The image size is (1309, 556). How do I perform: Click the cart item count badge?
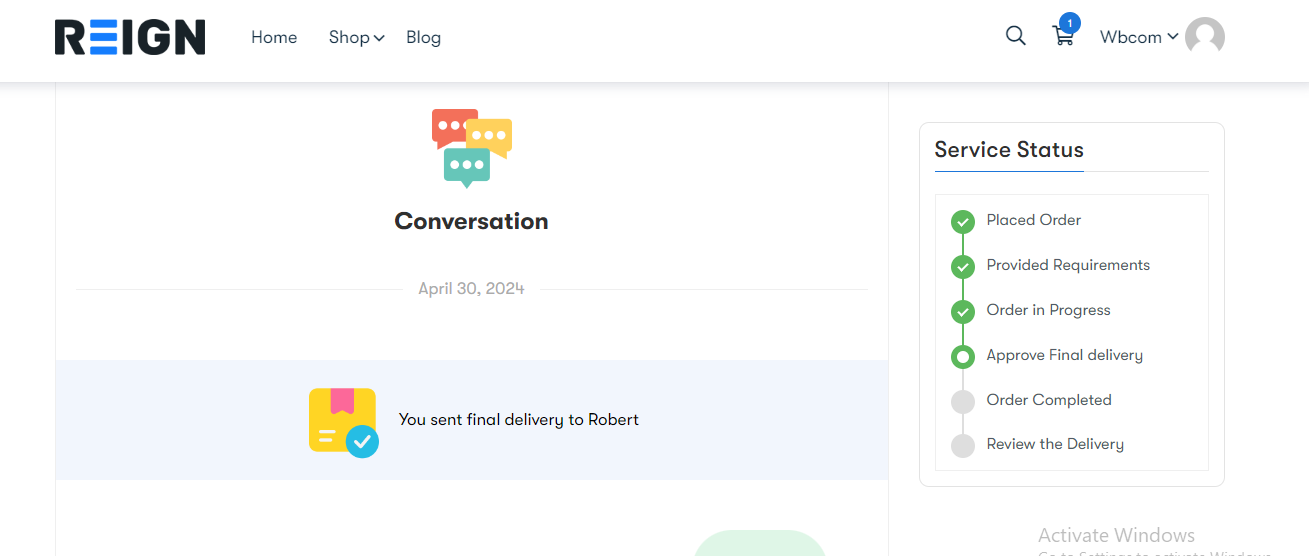(1070, 22)
